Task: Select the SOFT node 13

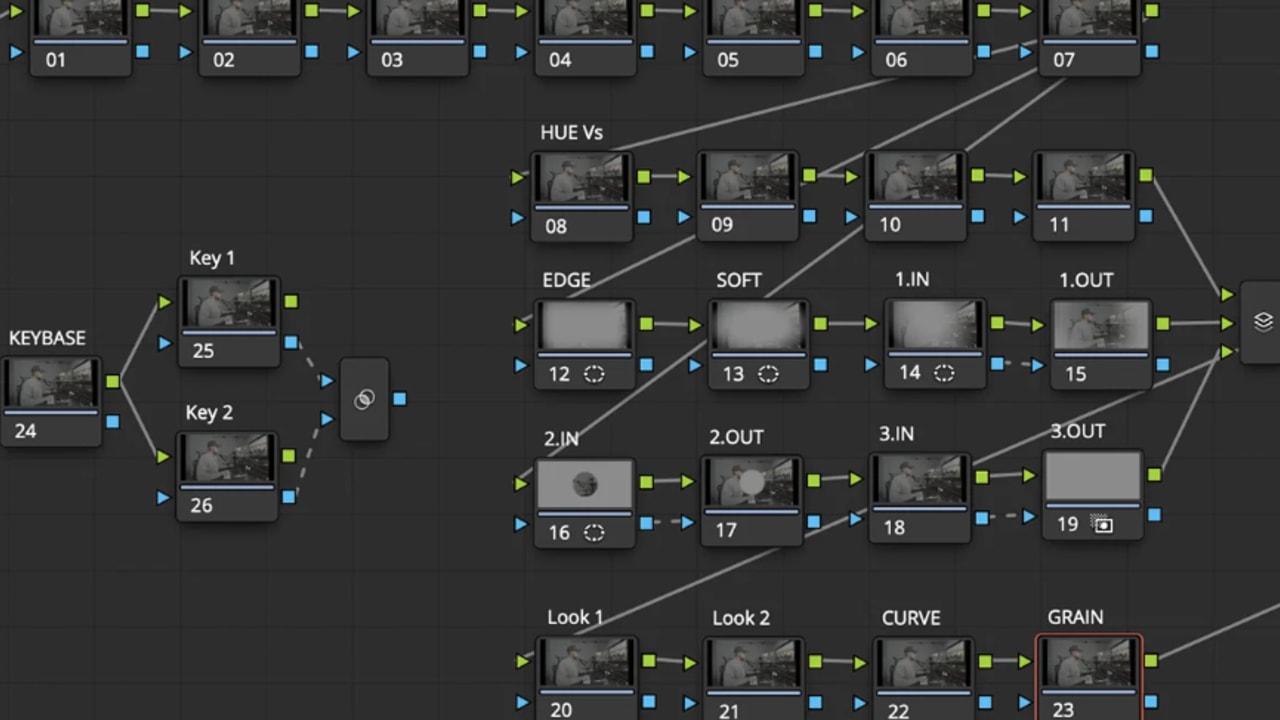Action: 759,344
